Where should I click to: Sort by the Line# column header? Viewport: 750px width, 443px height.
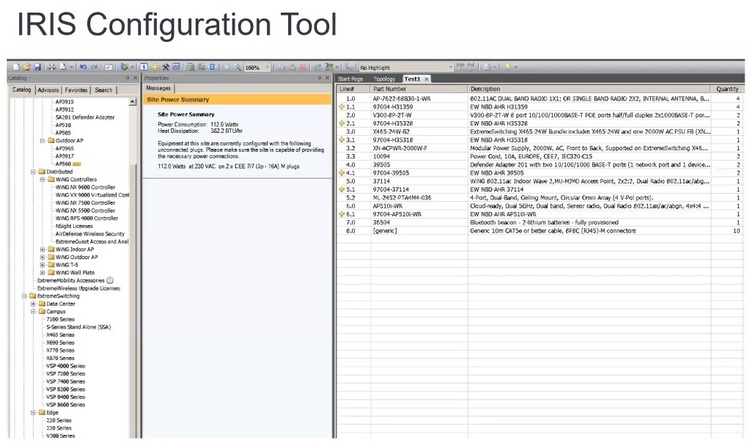[354, 89]
